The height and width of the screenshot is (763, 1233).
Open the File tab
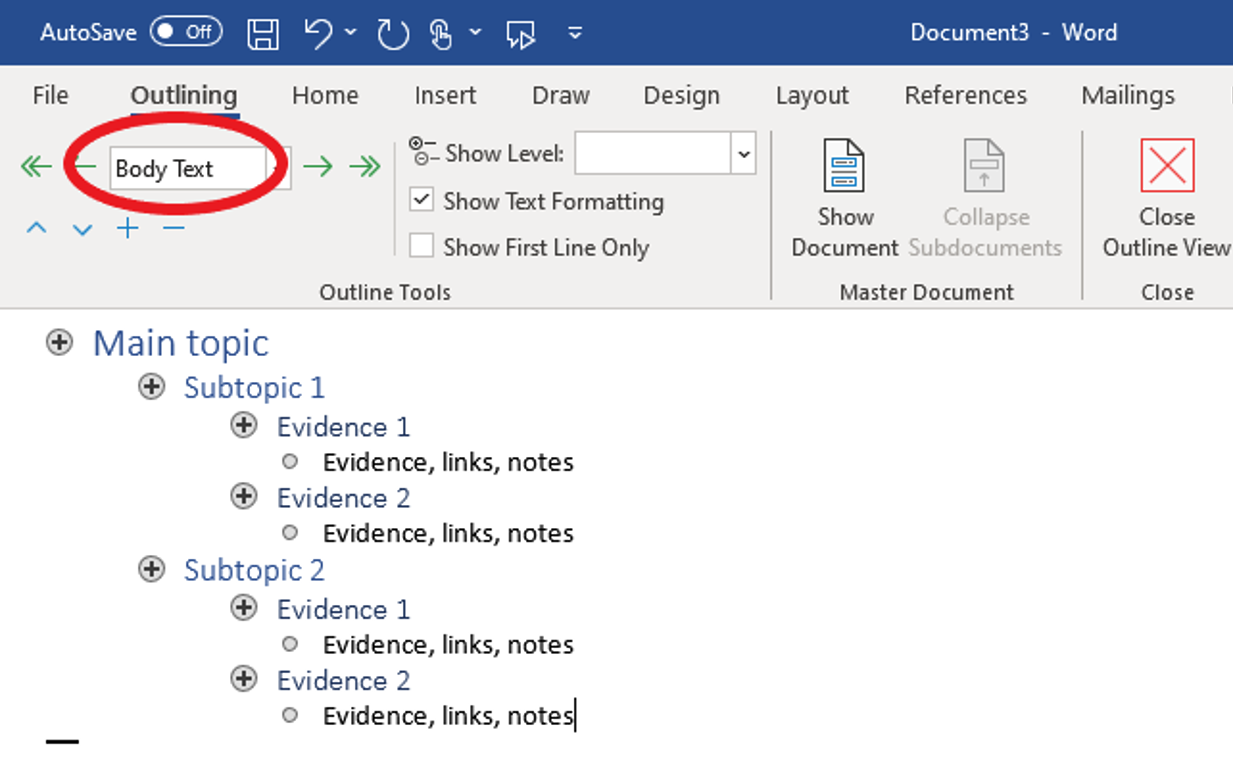click(51, 95)
